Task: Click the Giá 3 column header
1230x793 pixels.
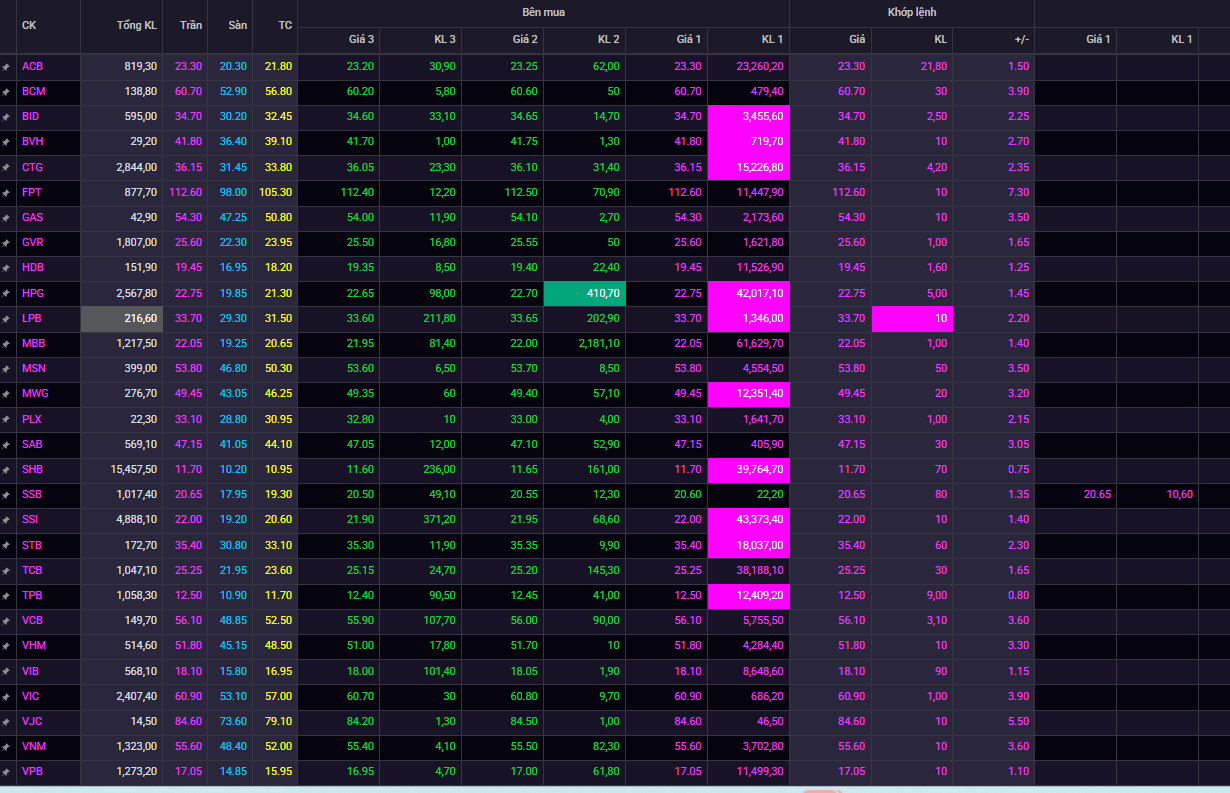Action: pyautogui.click(x=361, y=39)
